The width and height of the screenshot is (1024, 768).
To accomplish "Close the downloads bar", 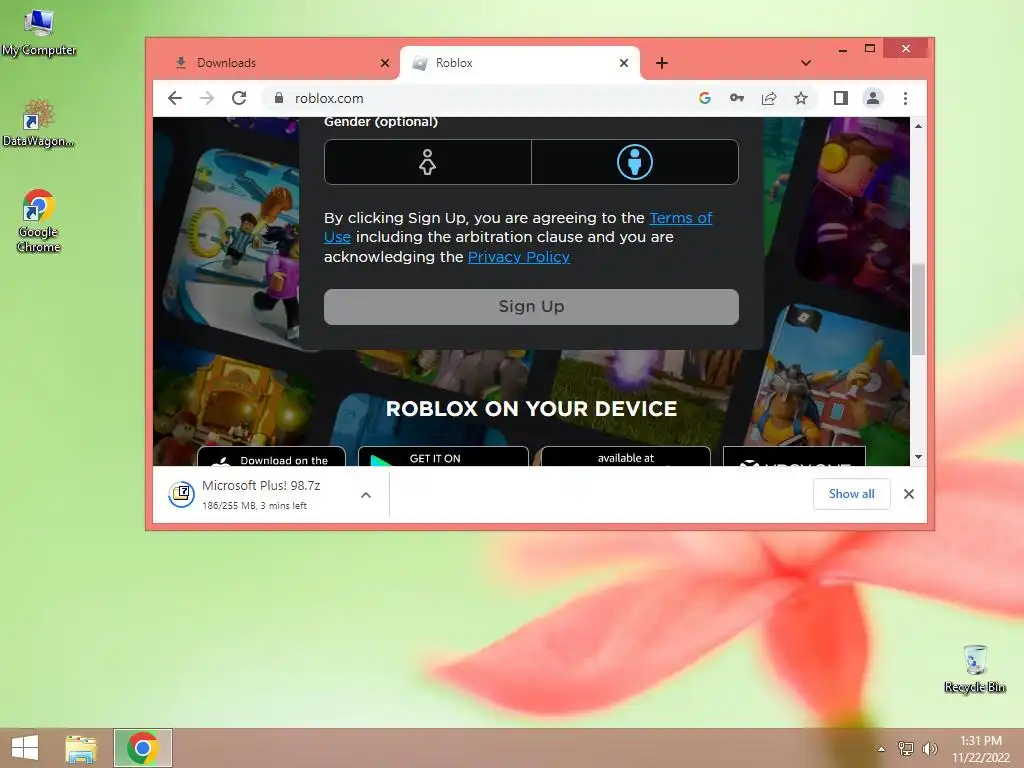I will click(x=908, y=494).
